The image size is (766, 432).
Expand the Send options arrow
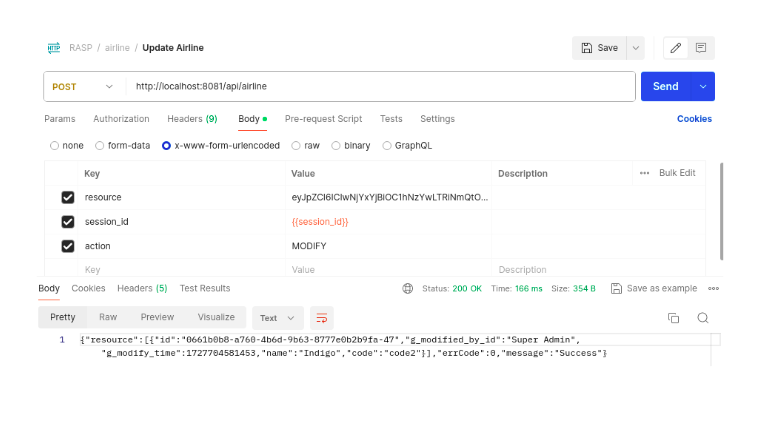coord(703,86)
